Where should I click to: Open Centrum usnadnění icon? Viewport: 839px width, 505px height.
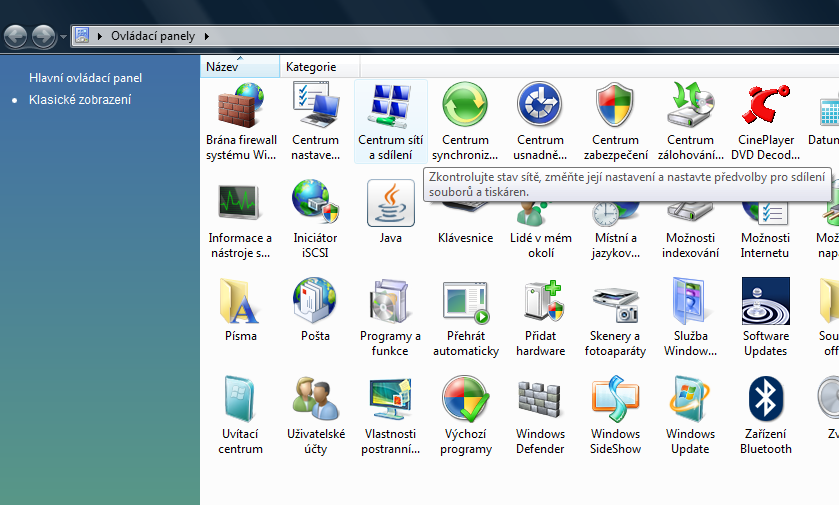(540, 105)
